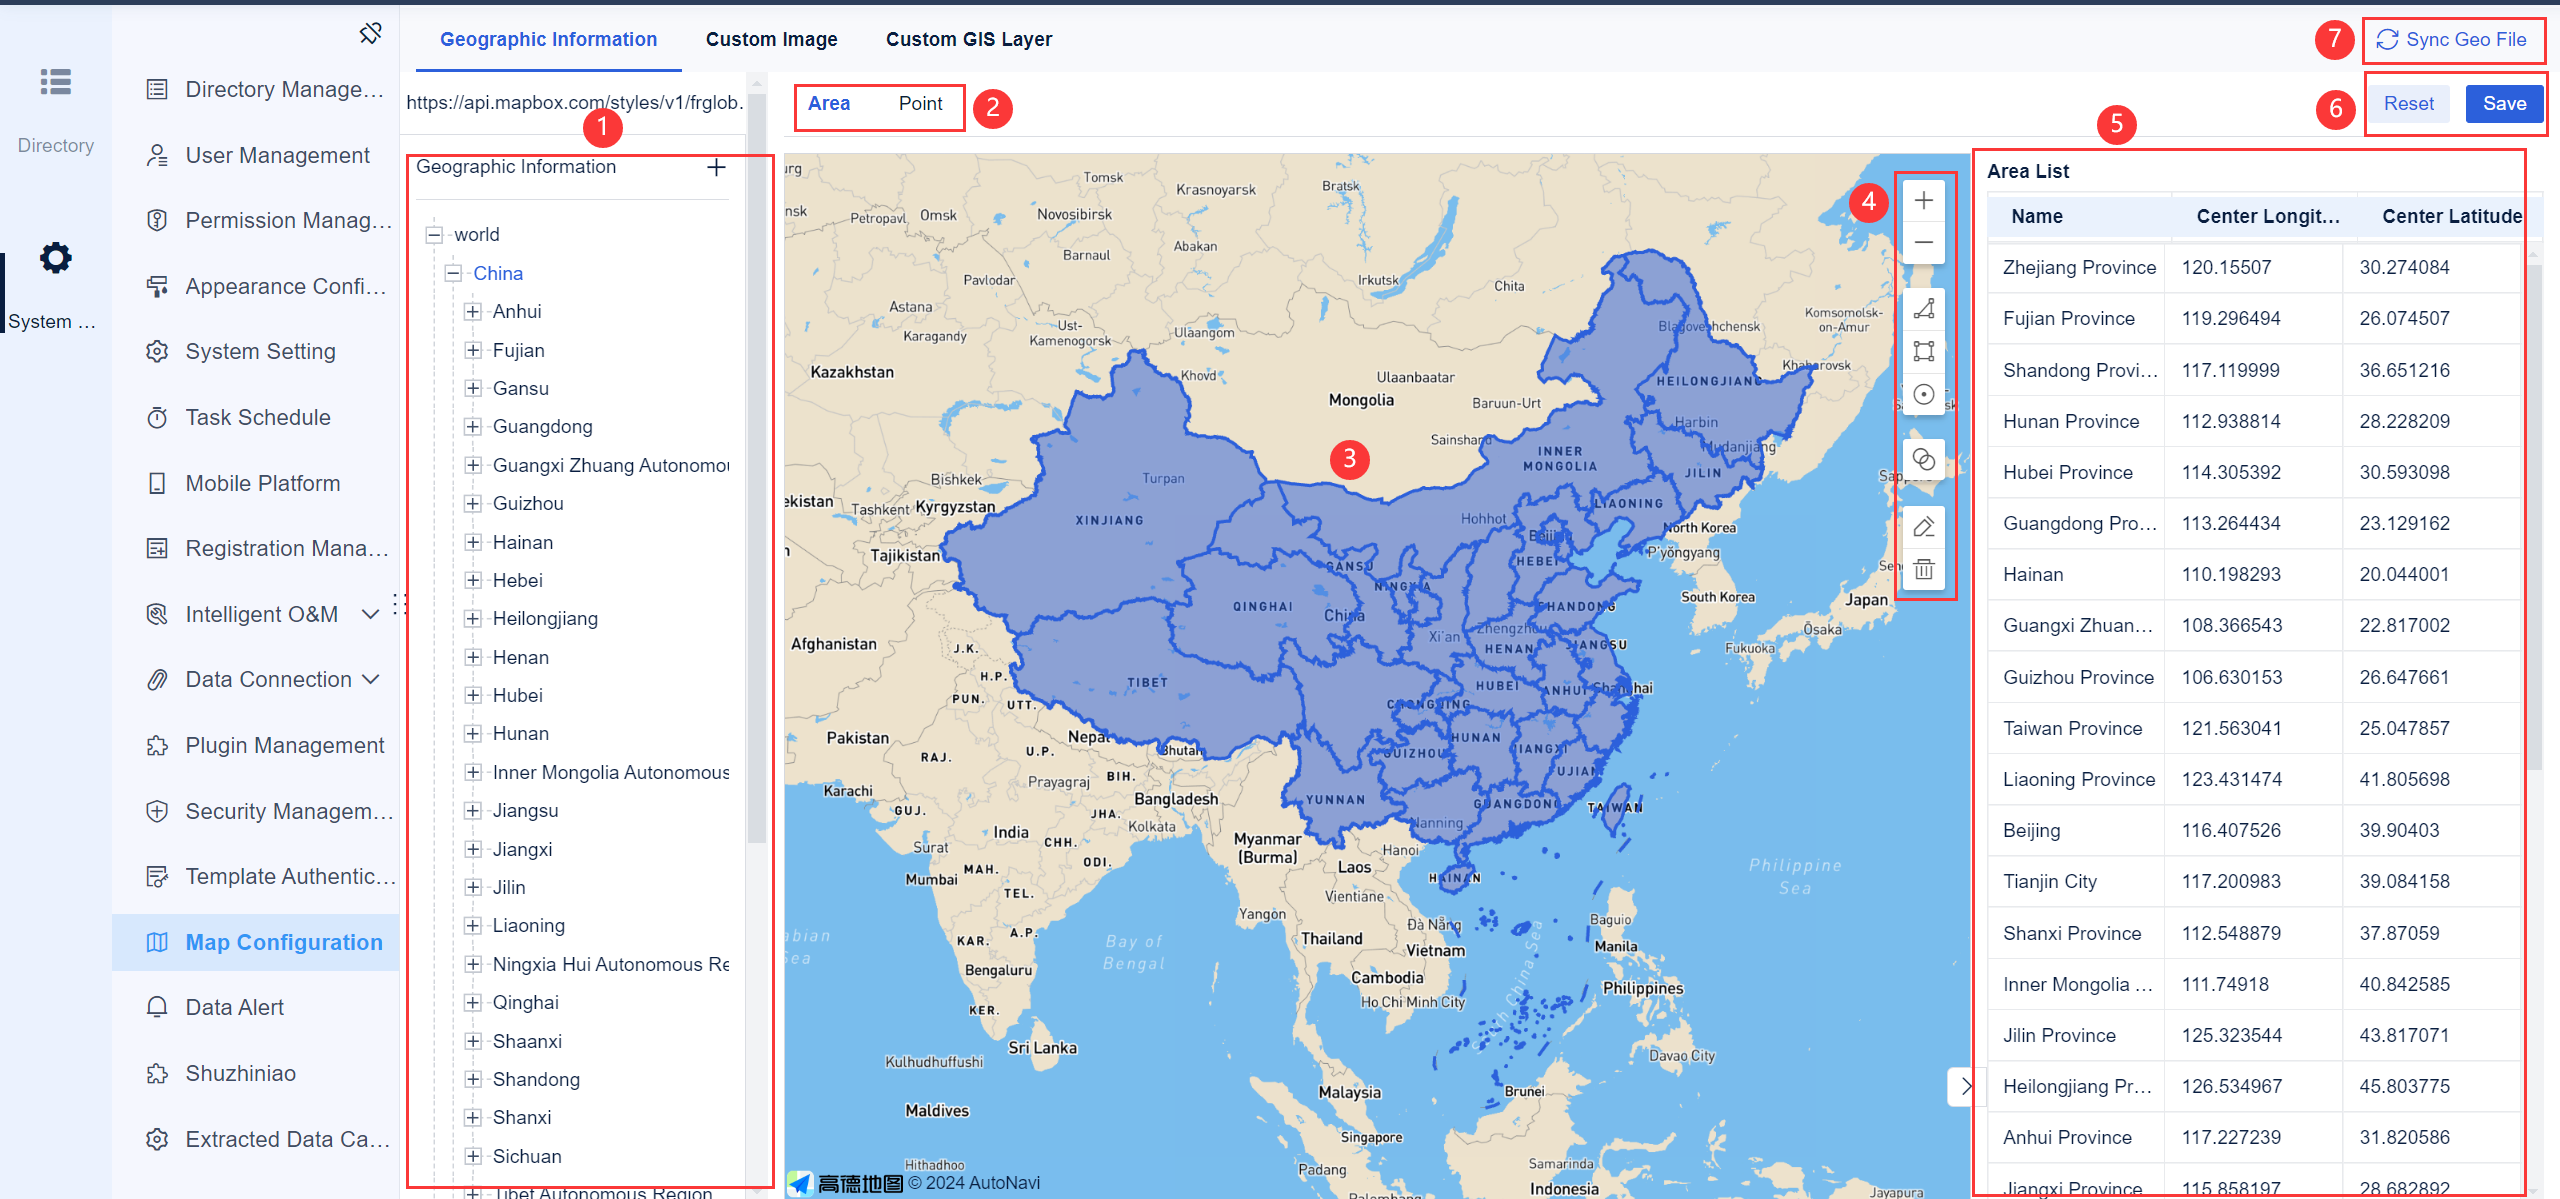Select the rectangle selection tool
Image resolution: width=2560 pixels, height=1199 pixels.
coord(1923,351)
